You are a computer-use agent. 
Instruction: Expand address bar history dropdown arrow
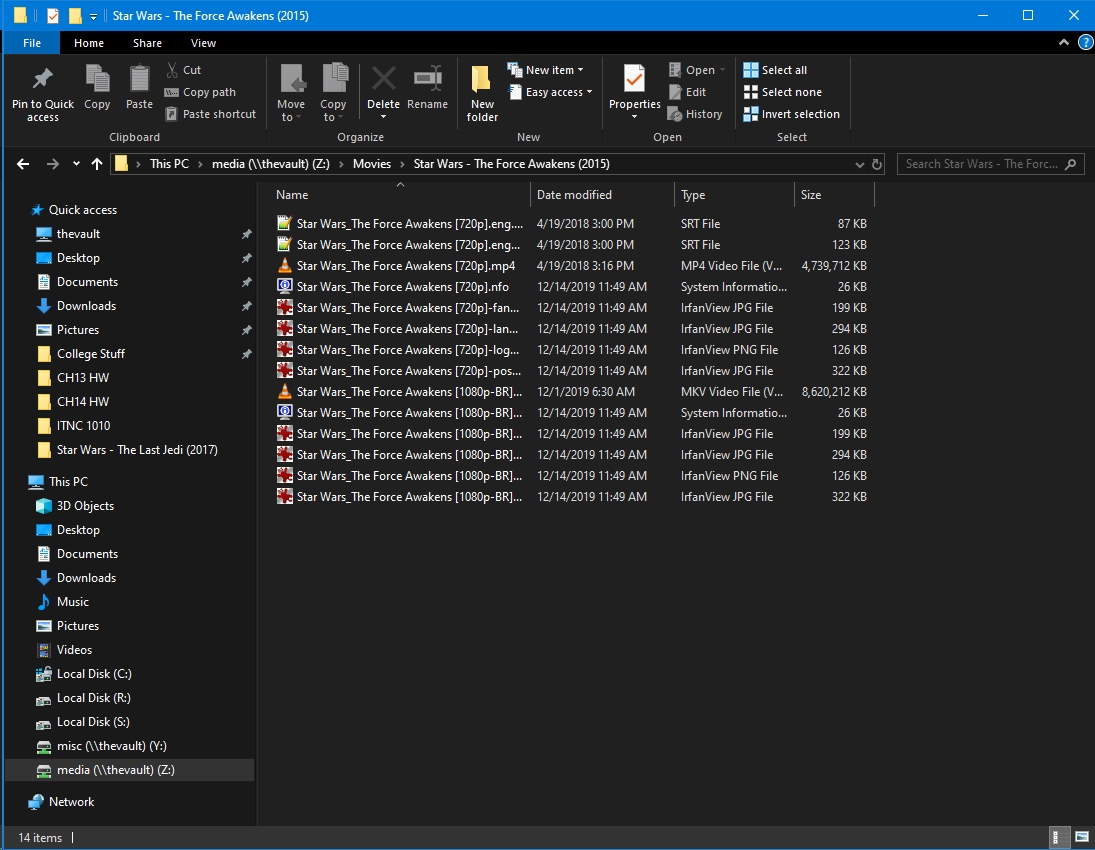point(860,164)
